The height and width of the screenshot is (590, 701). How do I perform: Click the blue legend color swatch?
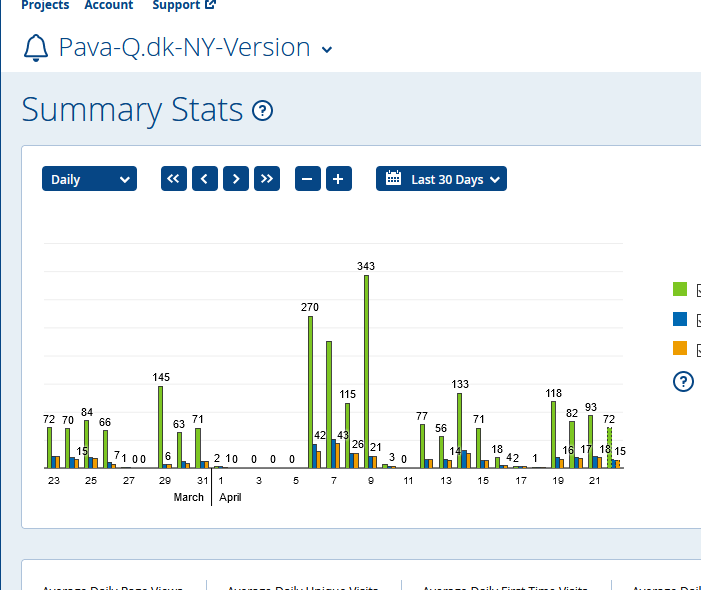(x=680, y=319)
